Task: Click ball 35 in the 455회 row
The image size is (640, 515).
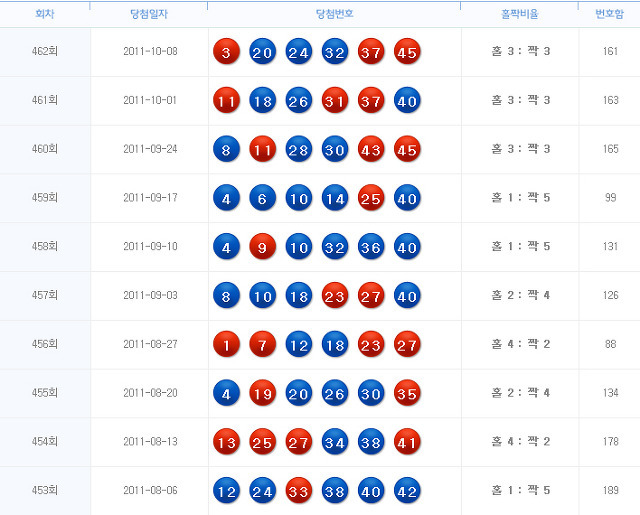Action: click(x=407, y=393)
